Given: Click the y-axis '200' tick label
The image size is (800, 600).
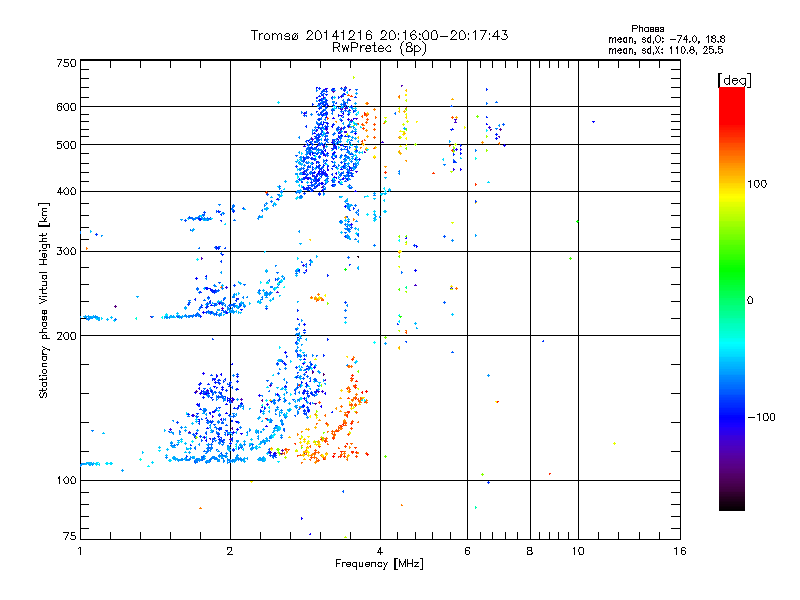Looking at the screenshot, I should click(66, 336).
